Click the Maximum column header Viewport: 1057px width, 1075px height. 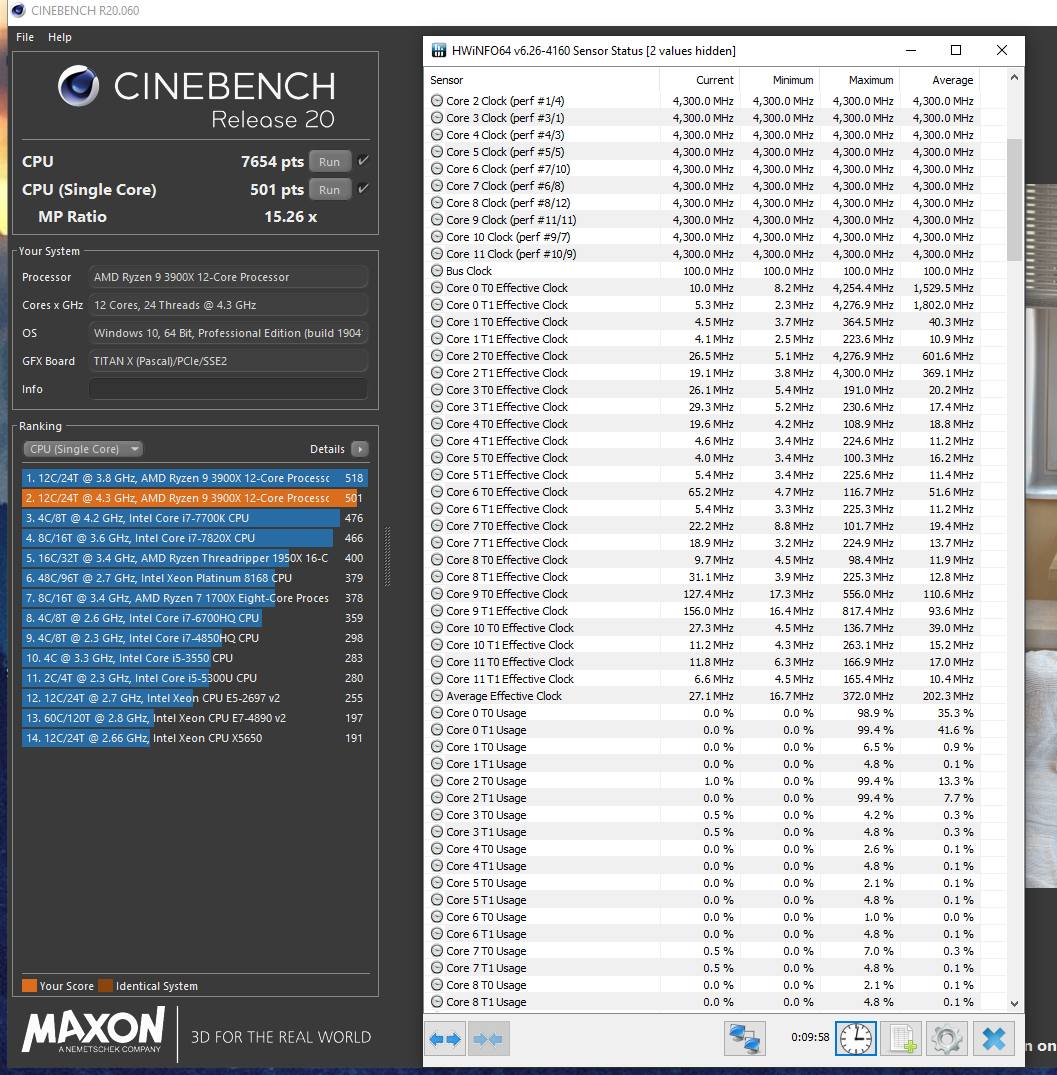pos(860,80)
